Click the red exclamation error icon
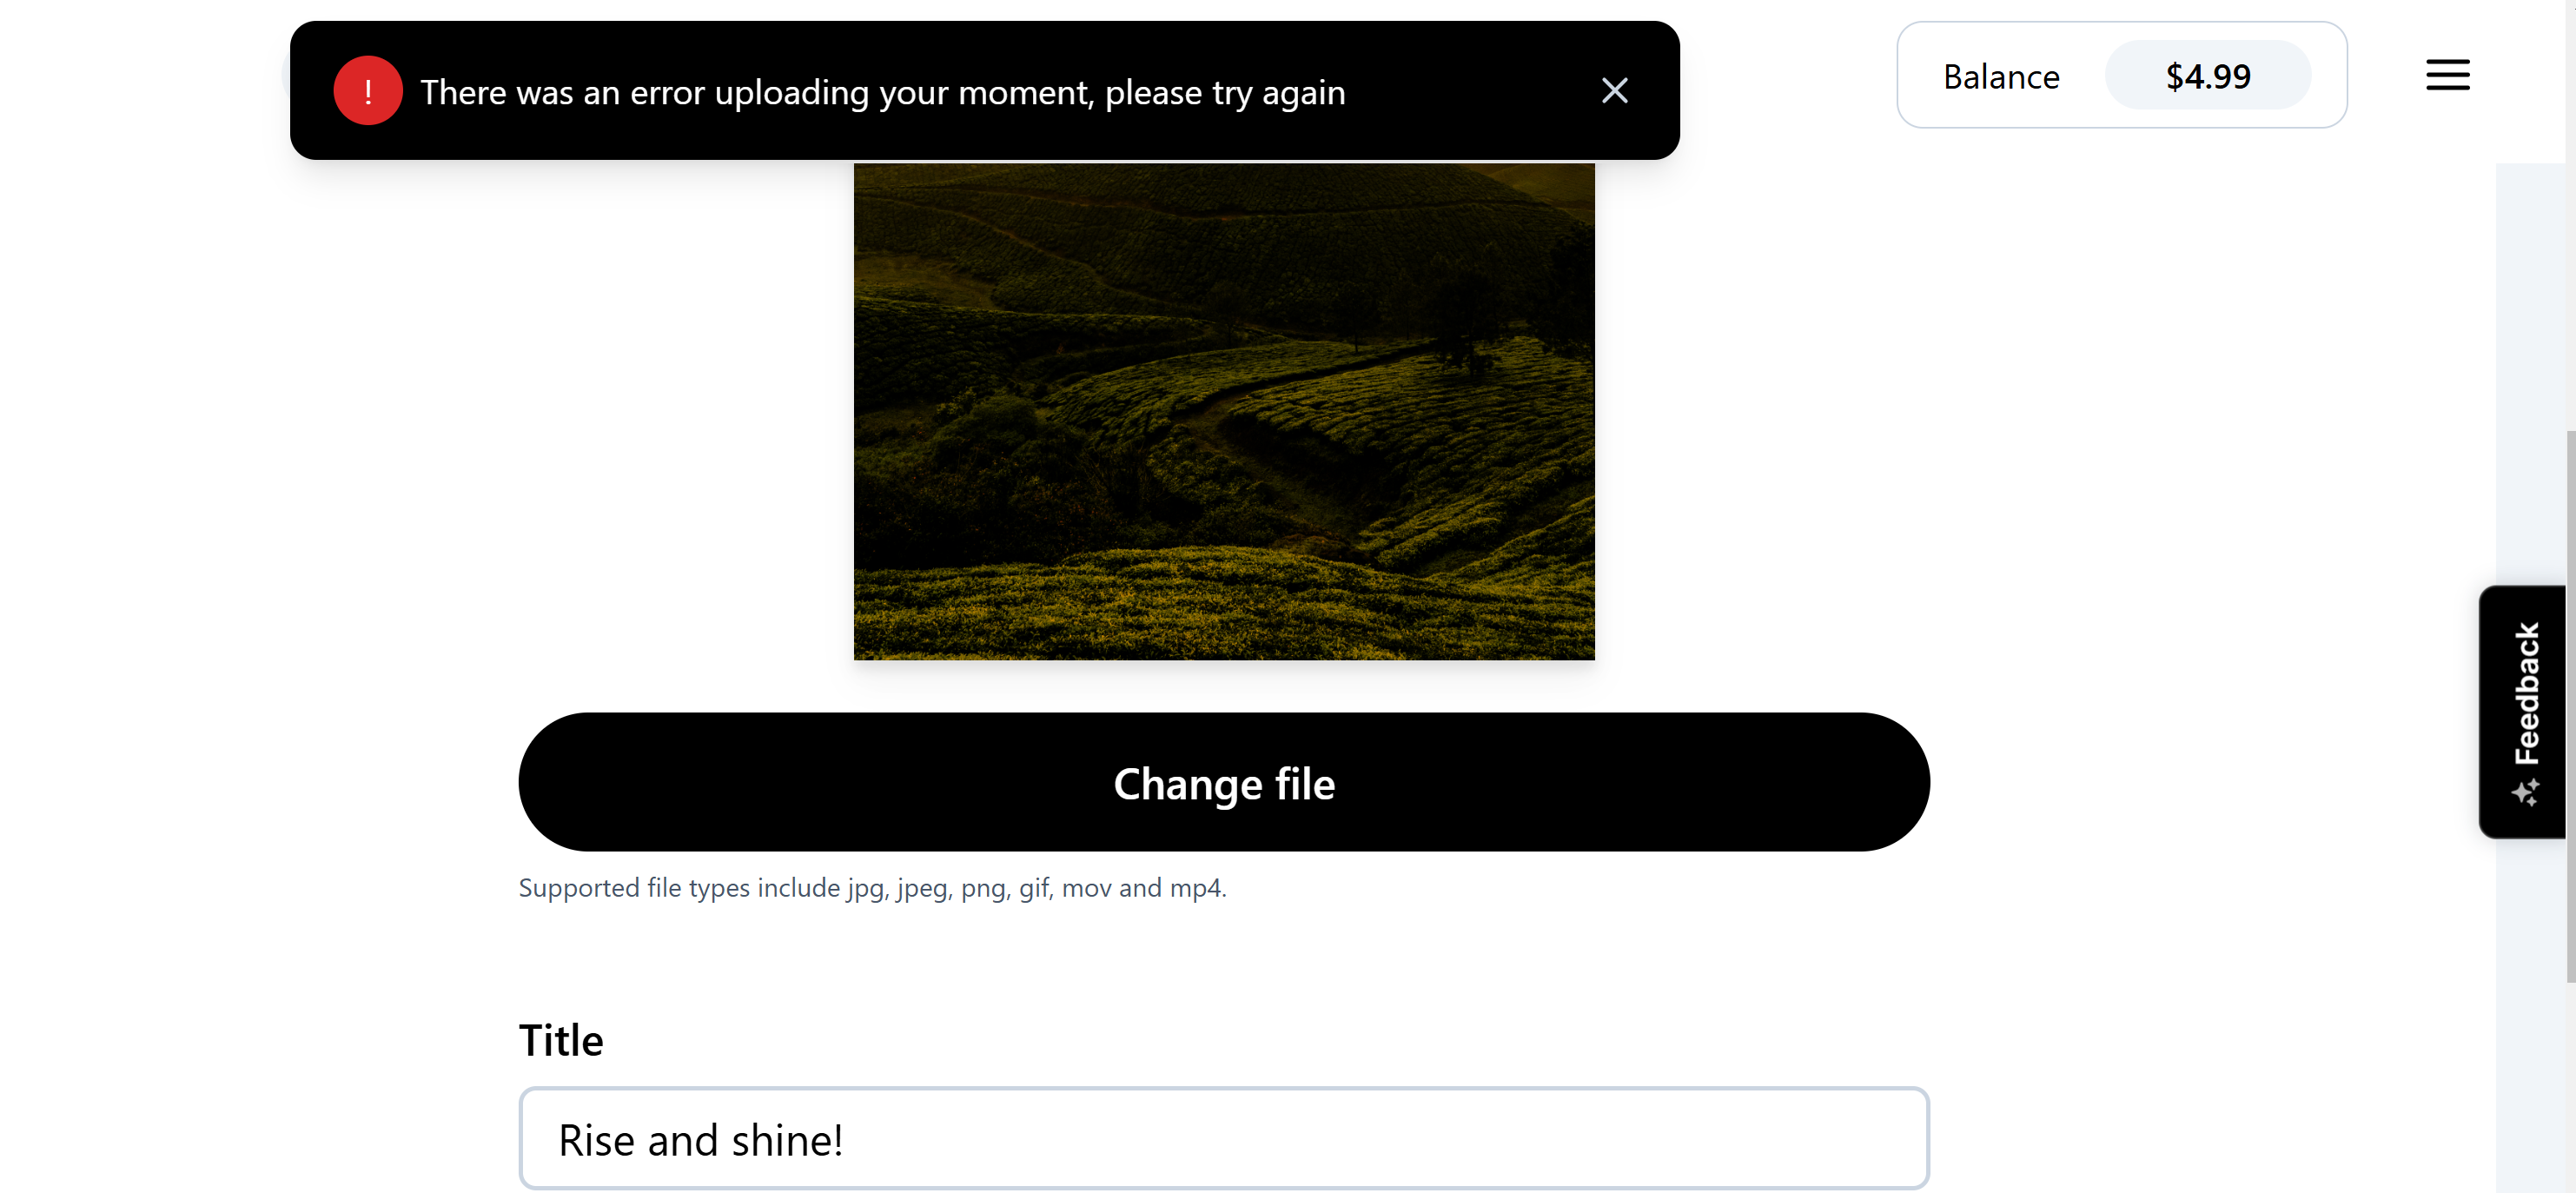Screen dimensions: 2576x1193 [368, 91]
